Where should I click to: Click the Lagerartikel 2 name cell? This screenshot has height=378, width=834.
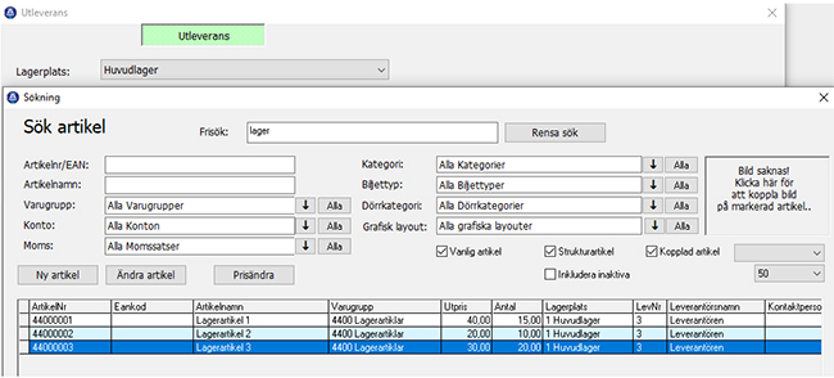pos(261,334)
